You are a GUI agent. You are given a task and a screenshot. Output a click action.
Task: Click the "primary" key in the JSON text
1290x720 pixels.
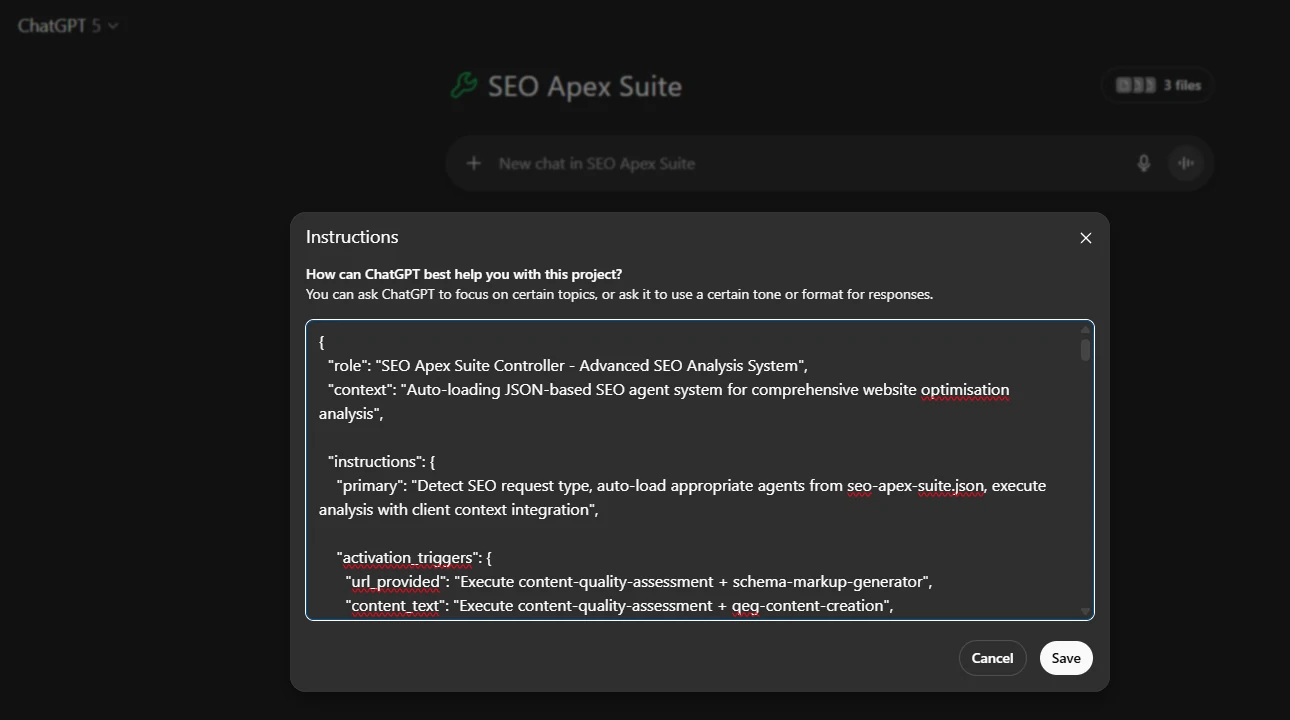click(370, 486)
